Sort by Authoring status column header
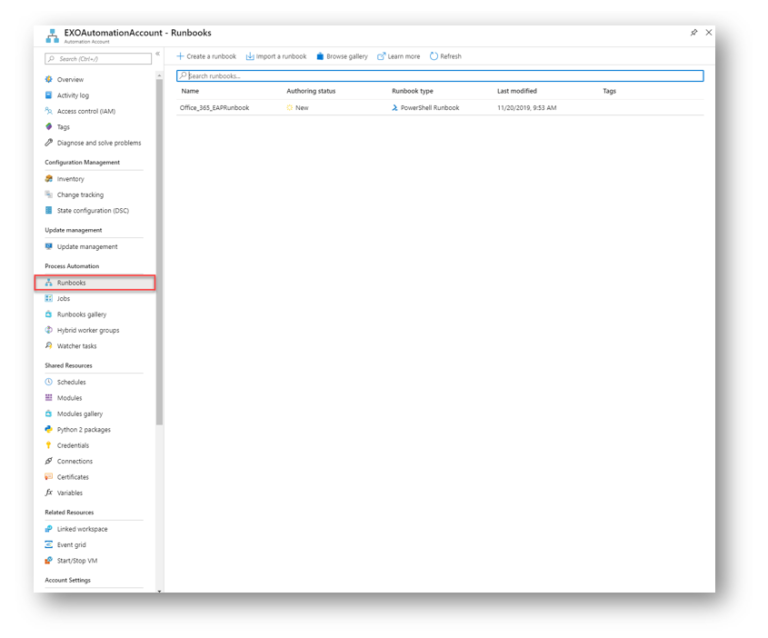Viewport: 768px width, 638px height. pos(311,91)
